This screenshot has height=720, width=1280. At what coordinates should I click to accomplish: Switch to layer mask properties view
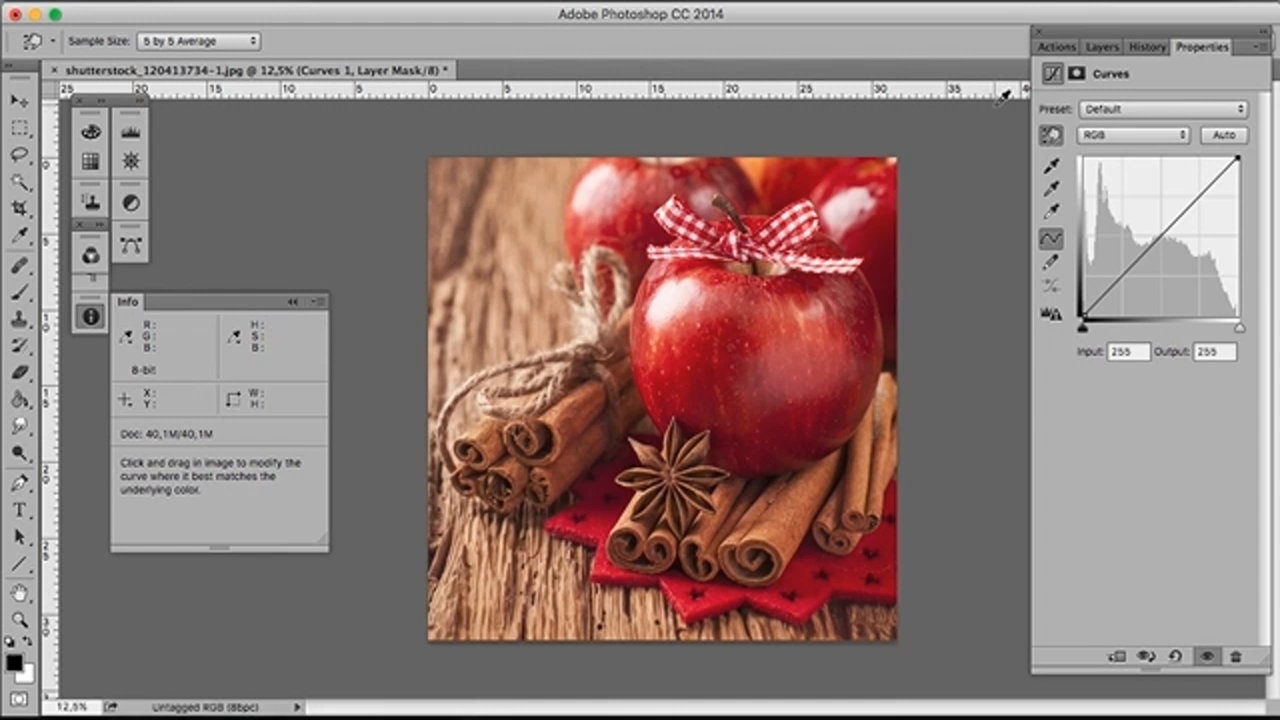tap(1077, 73)
